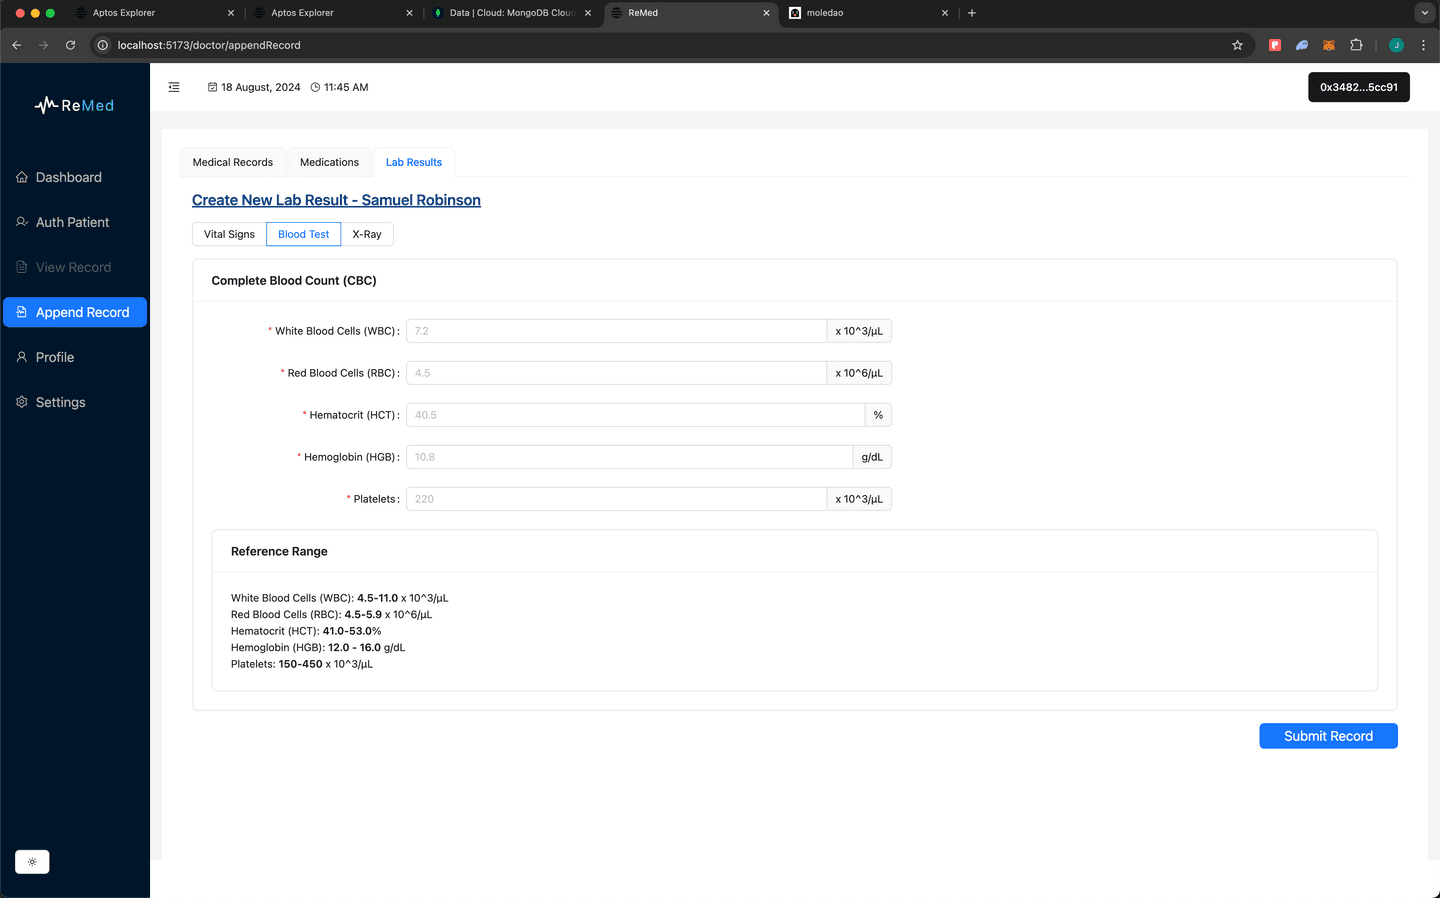Image resolution: width=1440 pixels, height=898 pixels.
Task: Click Hematocrit (HCT): 41.0-53.0% reference line
Action: [x=306, y=631]
